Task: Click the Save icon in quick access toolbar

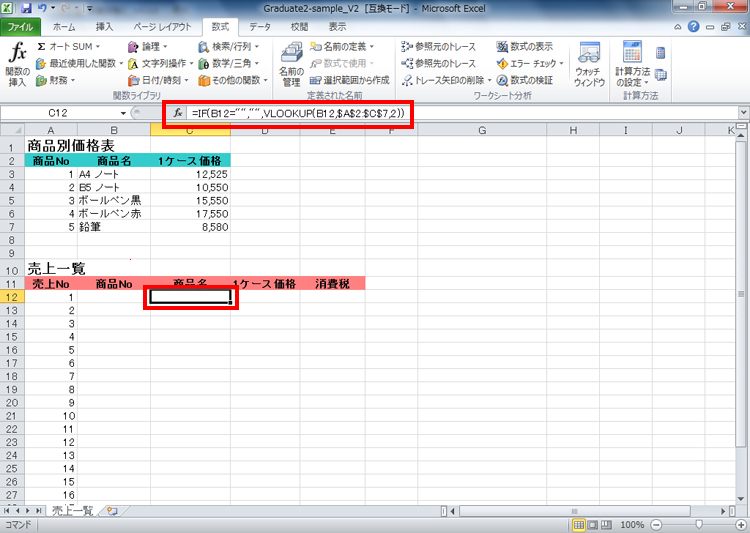Action: [26, 8]
